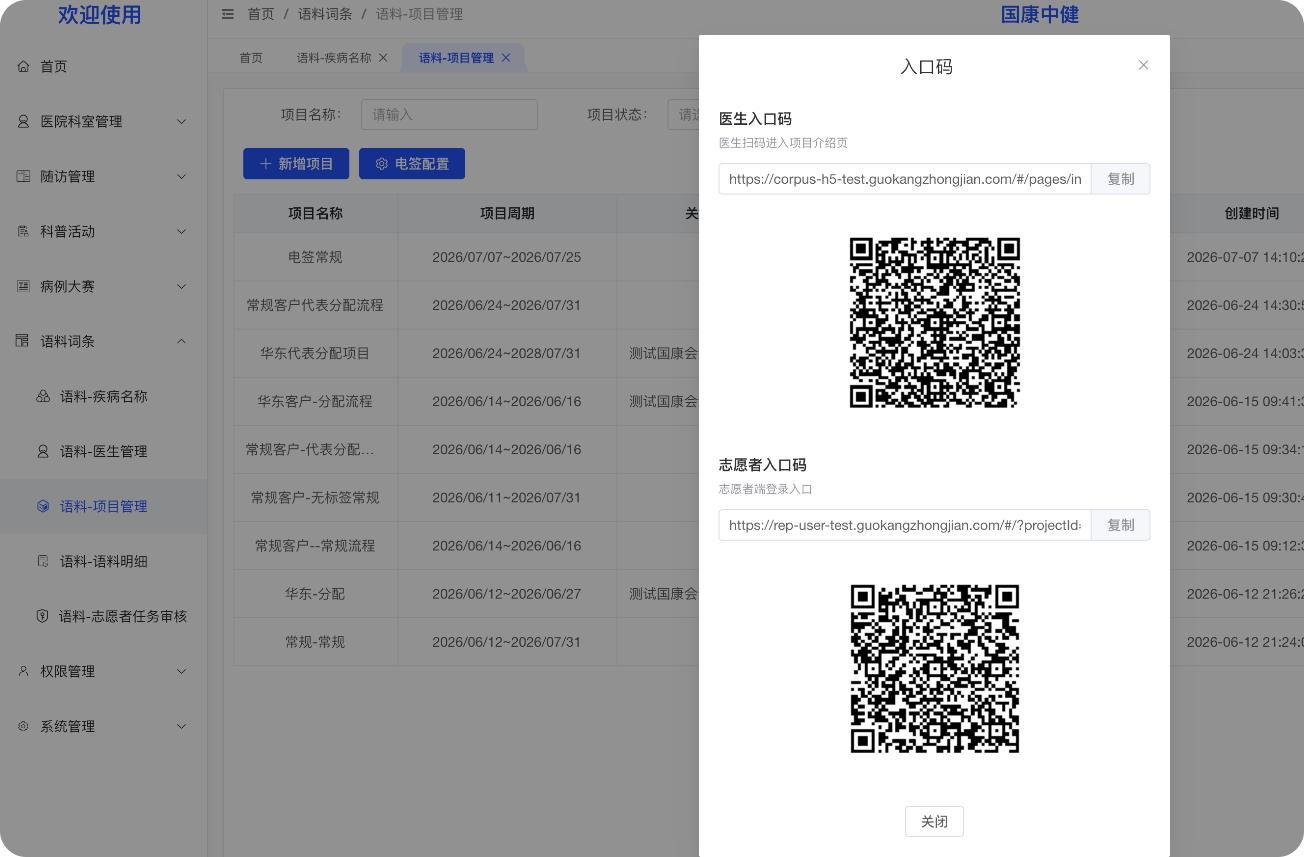Click the home icon beside 首页 in sidebar
Viewport: 1304px width, 857px height.
23,66
